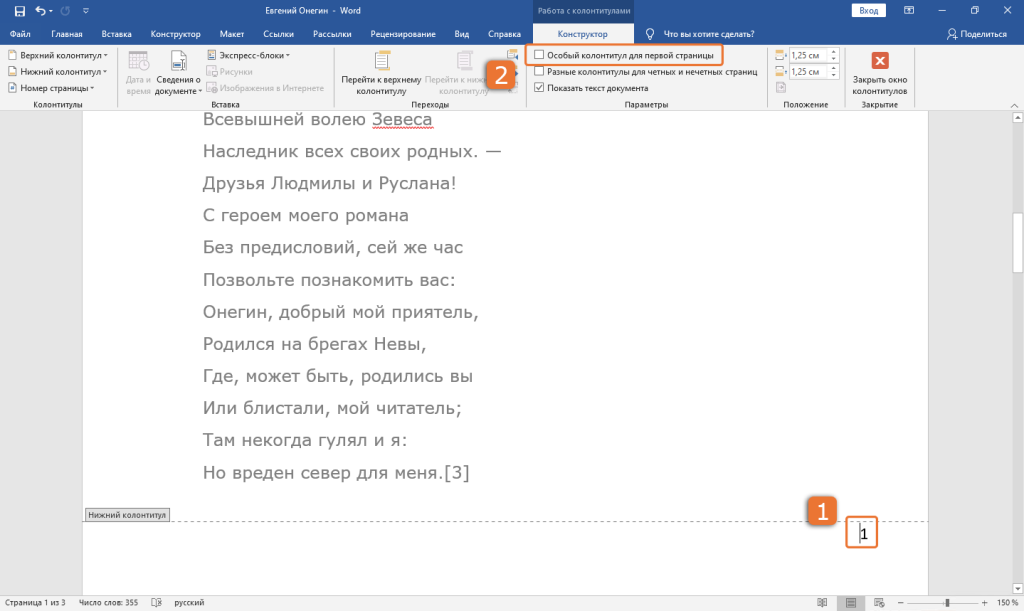
Task: Open the Вид ribbon tab
Action: [x=462, y=34]
